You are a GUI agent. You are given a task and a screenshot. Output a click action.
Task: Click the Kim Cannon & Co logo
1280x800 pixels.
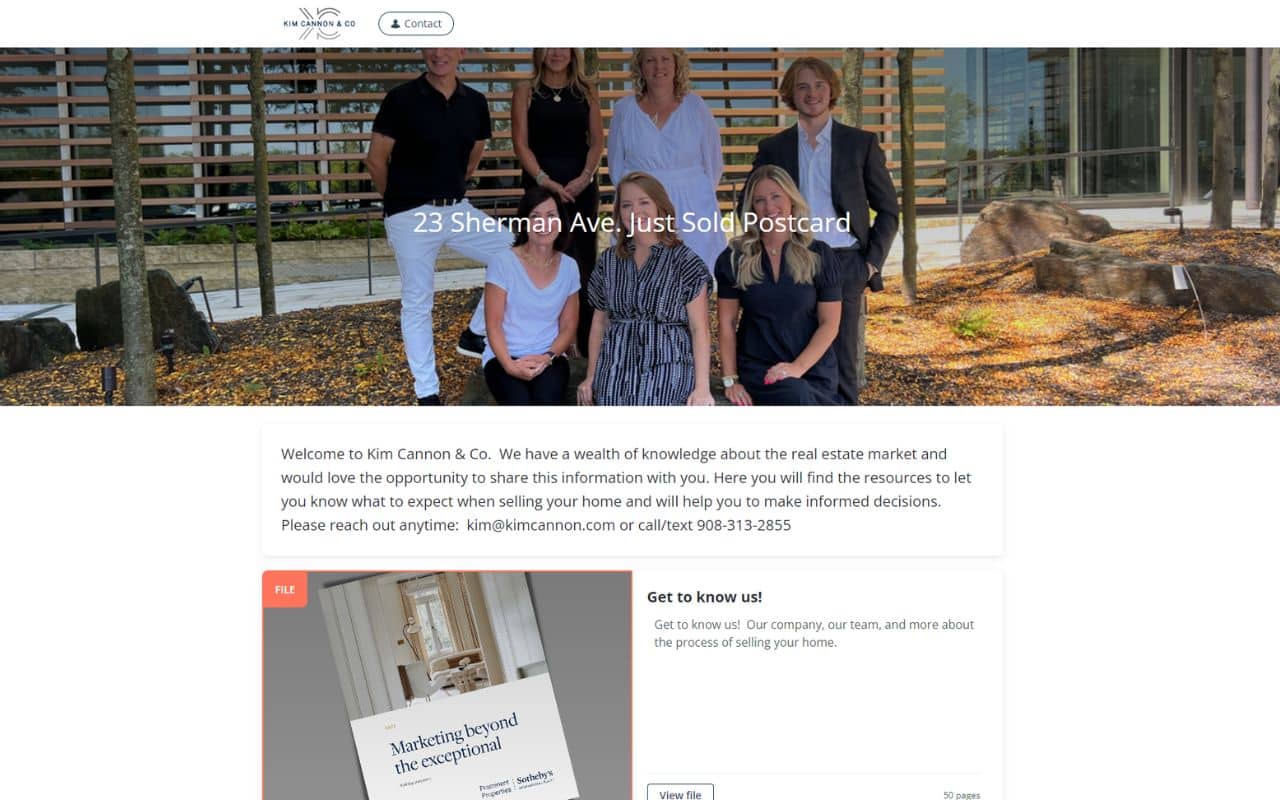[319, 23]
